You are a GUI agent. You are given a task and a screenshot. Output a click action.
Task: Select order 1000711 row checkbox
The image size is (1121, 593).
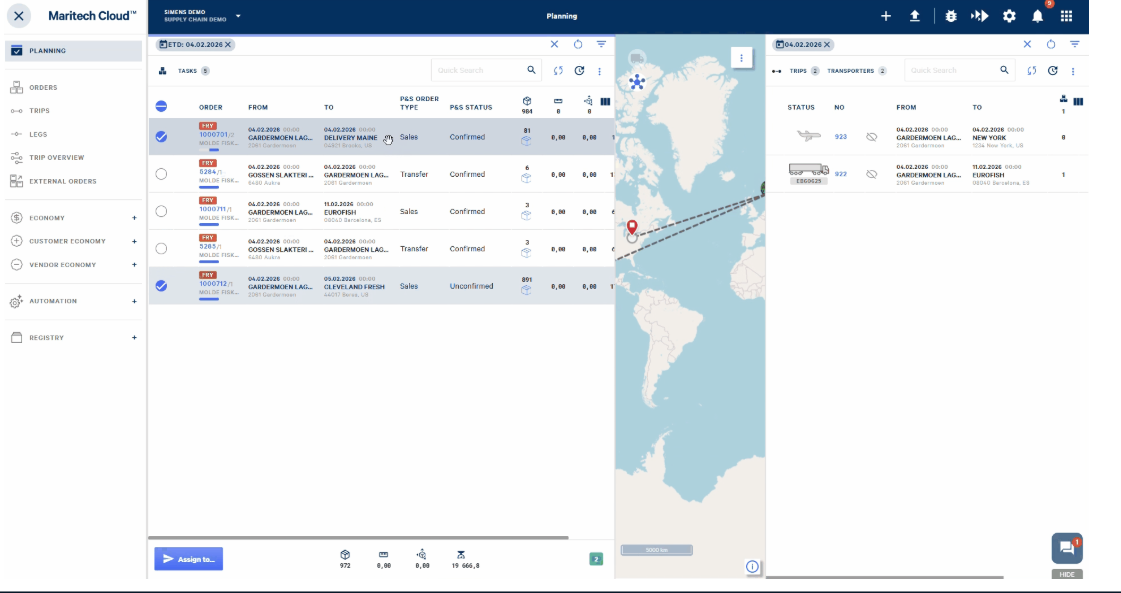(162, 211)
